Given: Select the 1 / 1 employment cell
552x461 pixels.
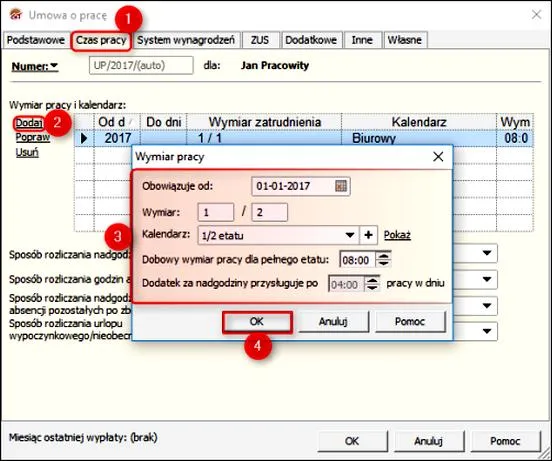Looking at the screenshot, I should tap(264, 138).
